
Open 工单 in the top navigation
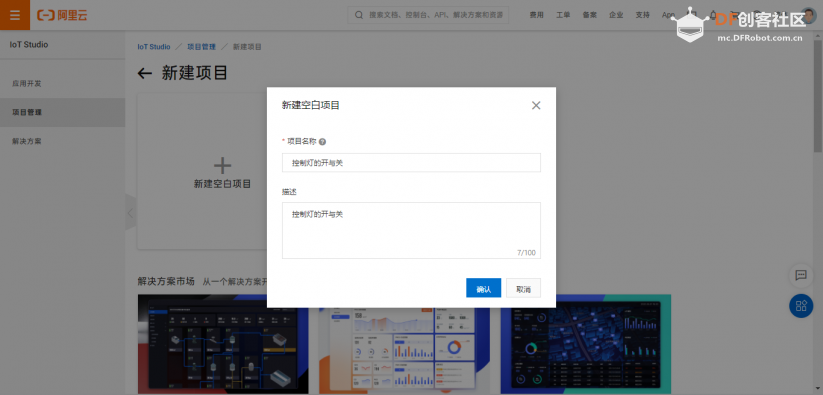(563, 15)
